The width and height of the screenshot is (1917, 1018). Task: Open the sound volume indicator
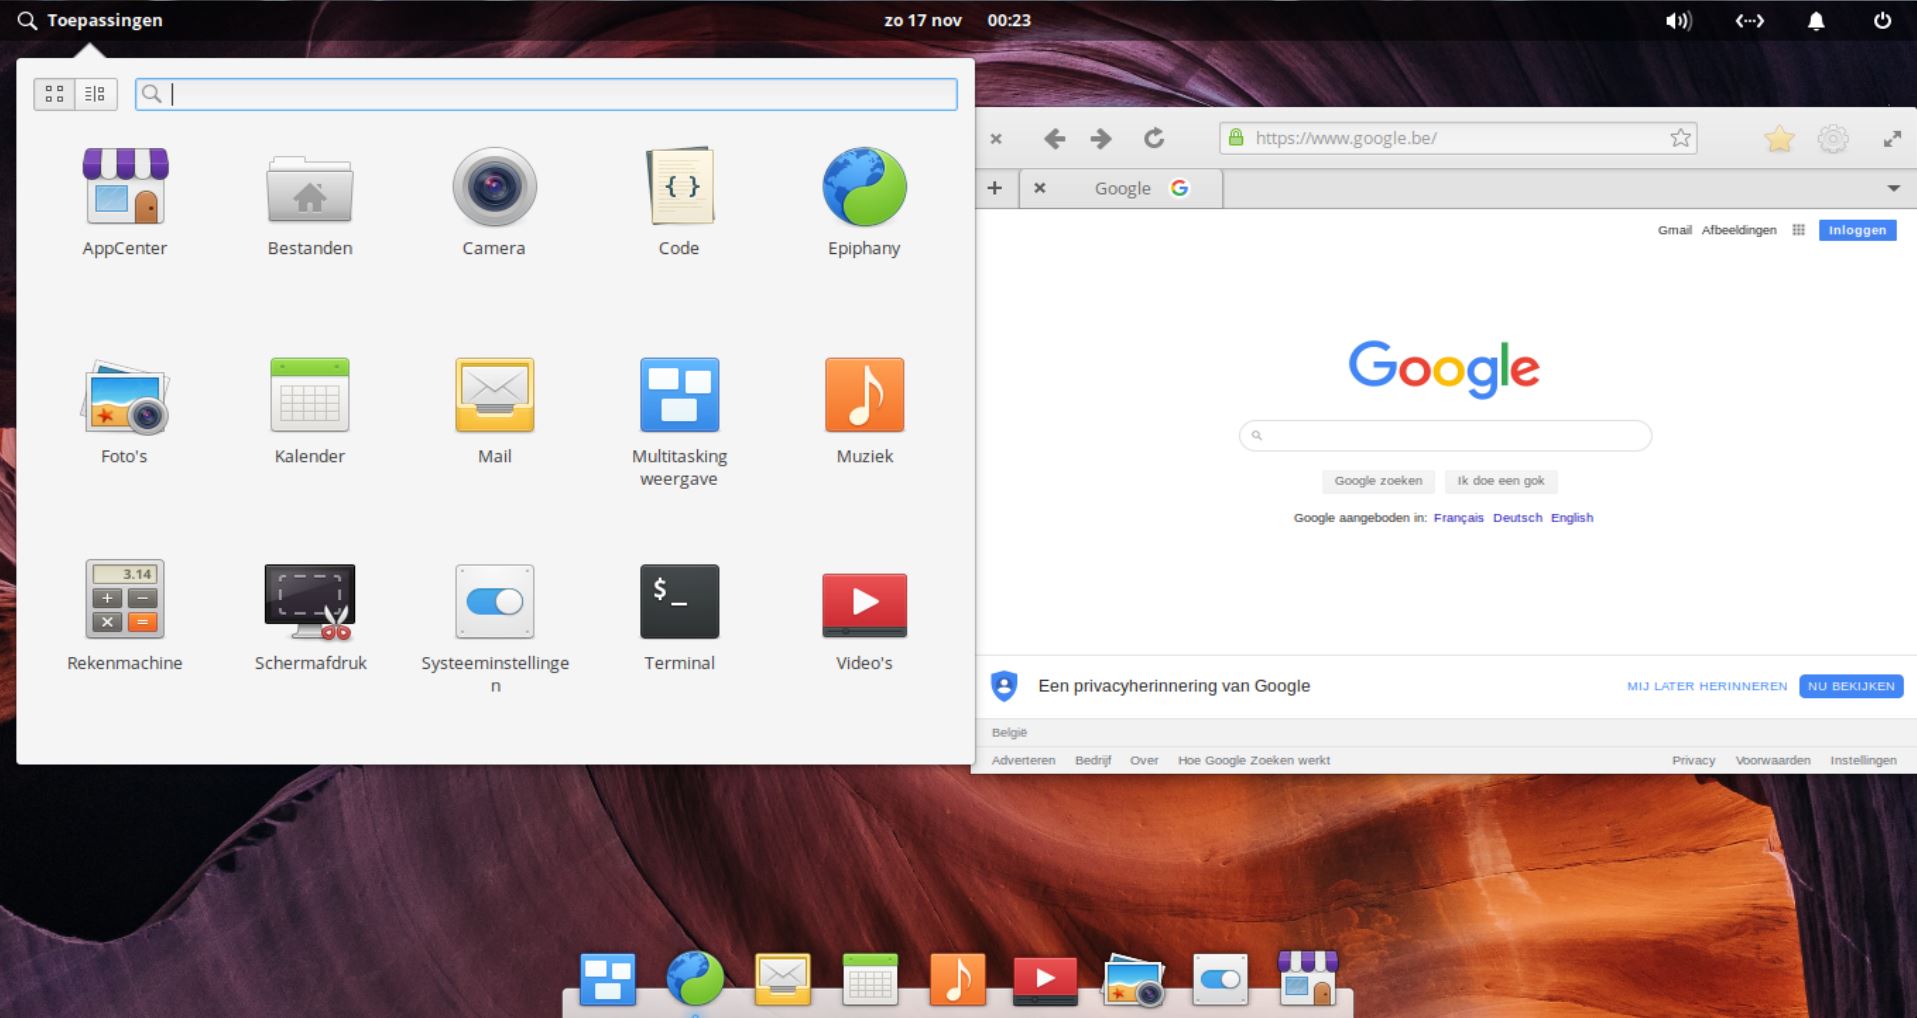[x=1678, y=21]
